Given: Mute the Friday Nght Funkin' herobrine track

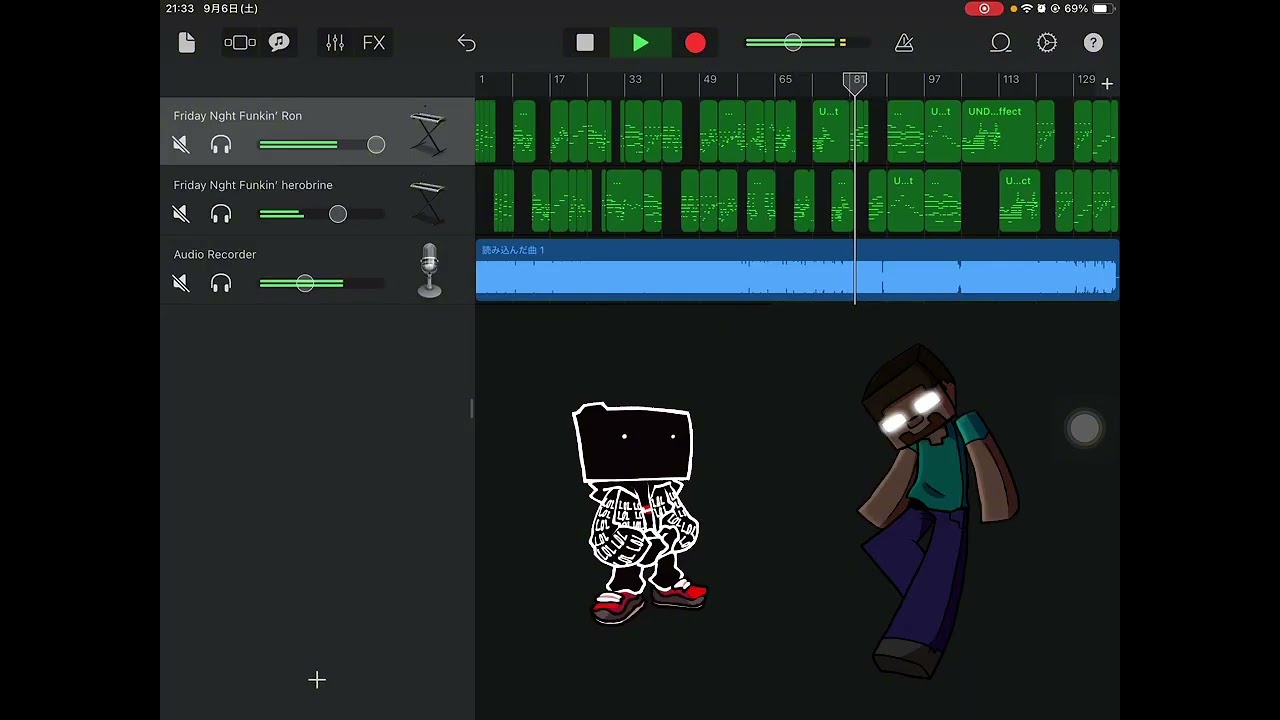Looking at the screenshot, I should tap(181, 214).
